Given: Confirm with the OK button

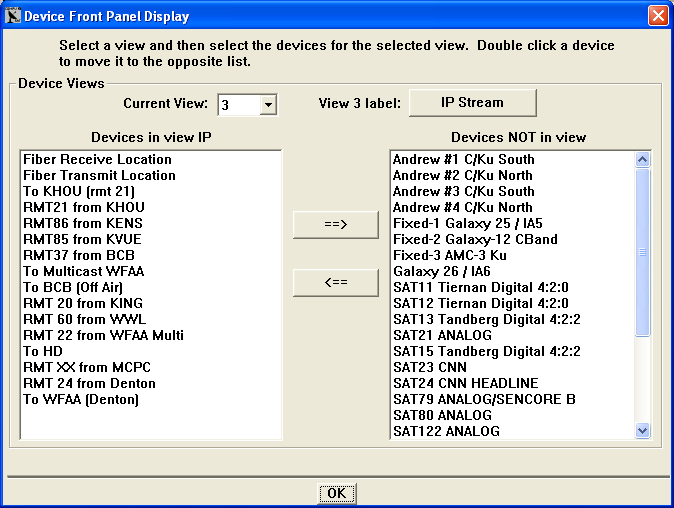Looking at the screenshot, I should tap(337, 493).
